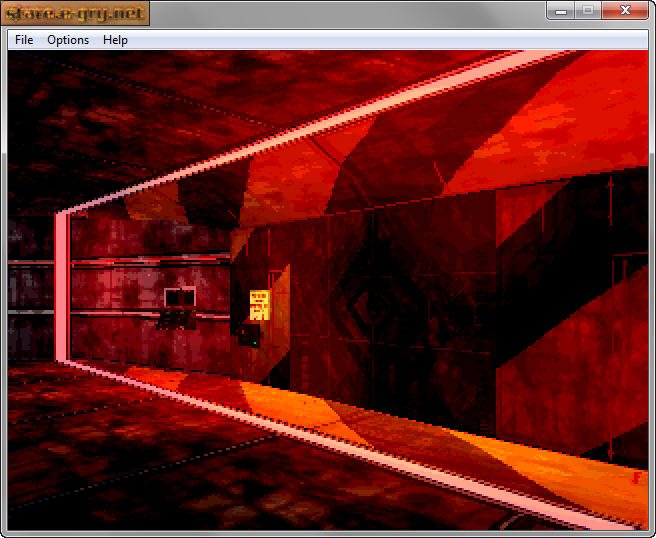
Task: Open the Options menu
Action: click(68, 40)
